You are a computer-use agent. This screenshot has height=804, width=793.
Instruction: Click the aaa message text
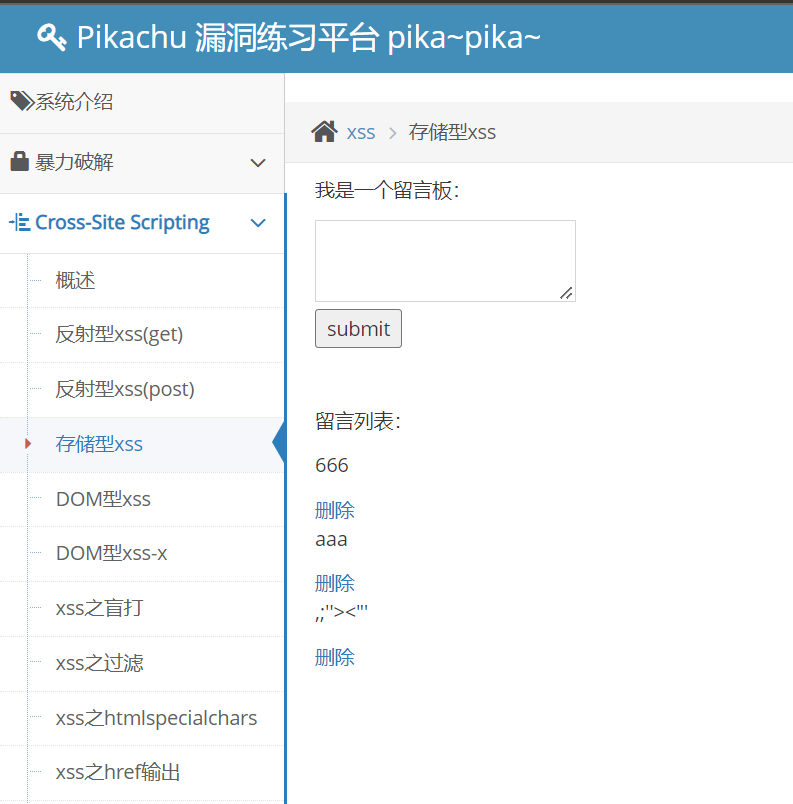point(331,540)
